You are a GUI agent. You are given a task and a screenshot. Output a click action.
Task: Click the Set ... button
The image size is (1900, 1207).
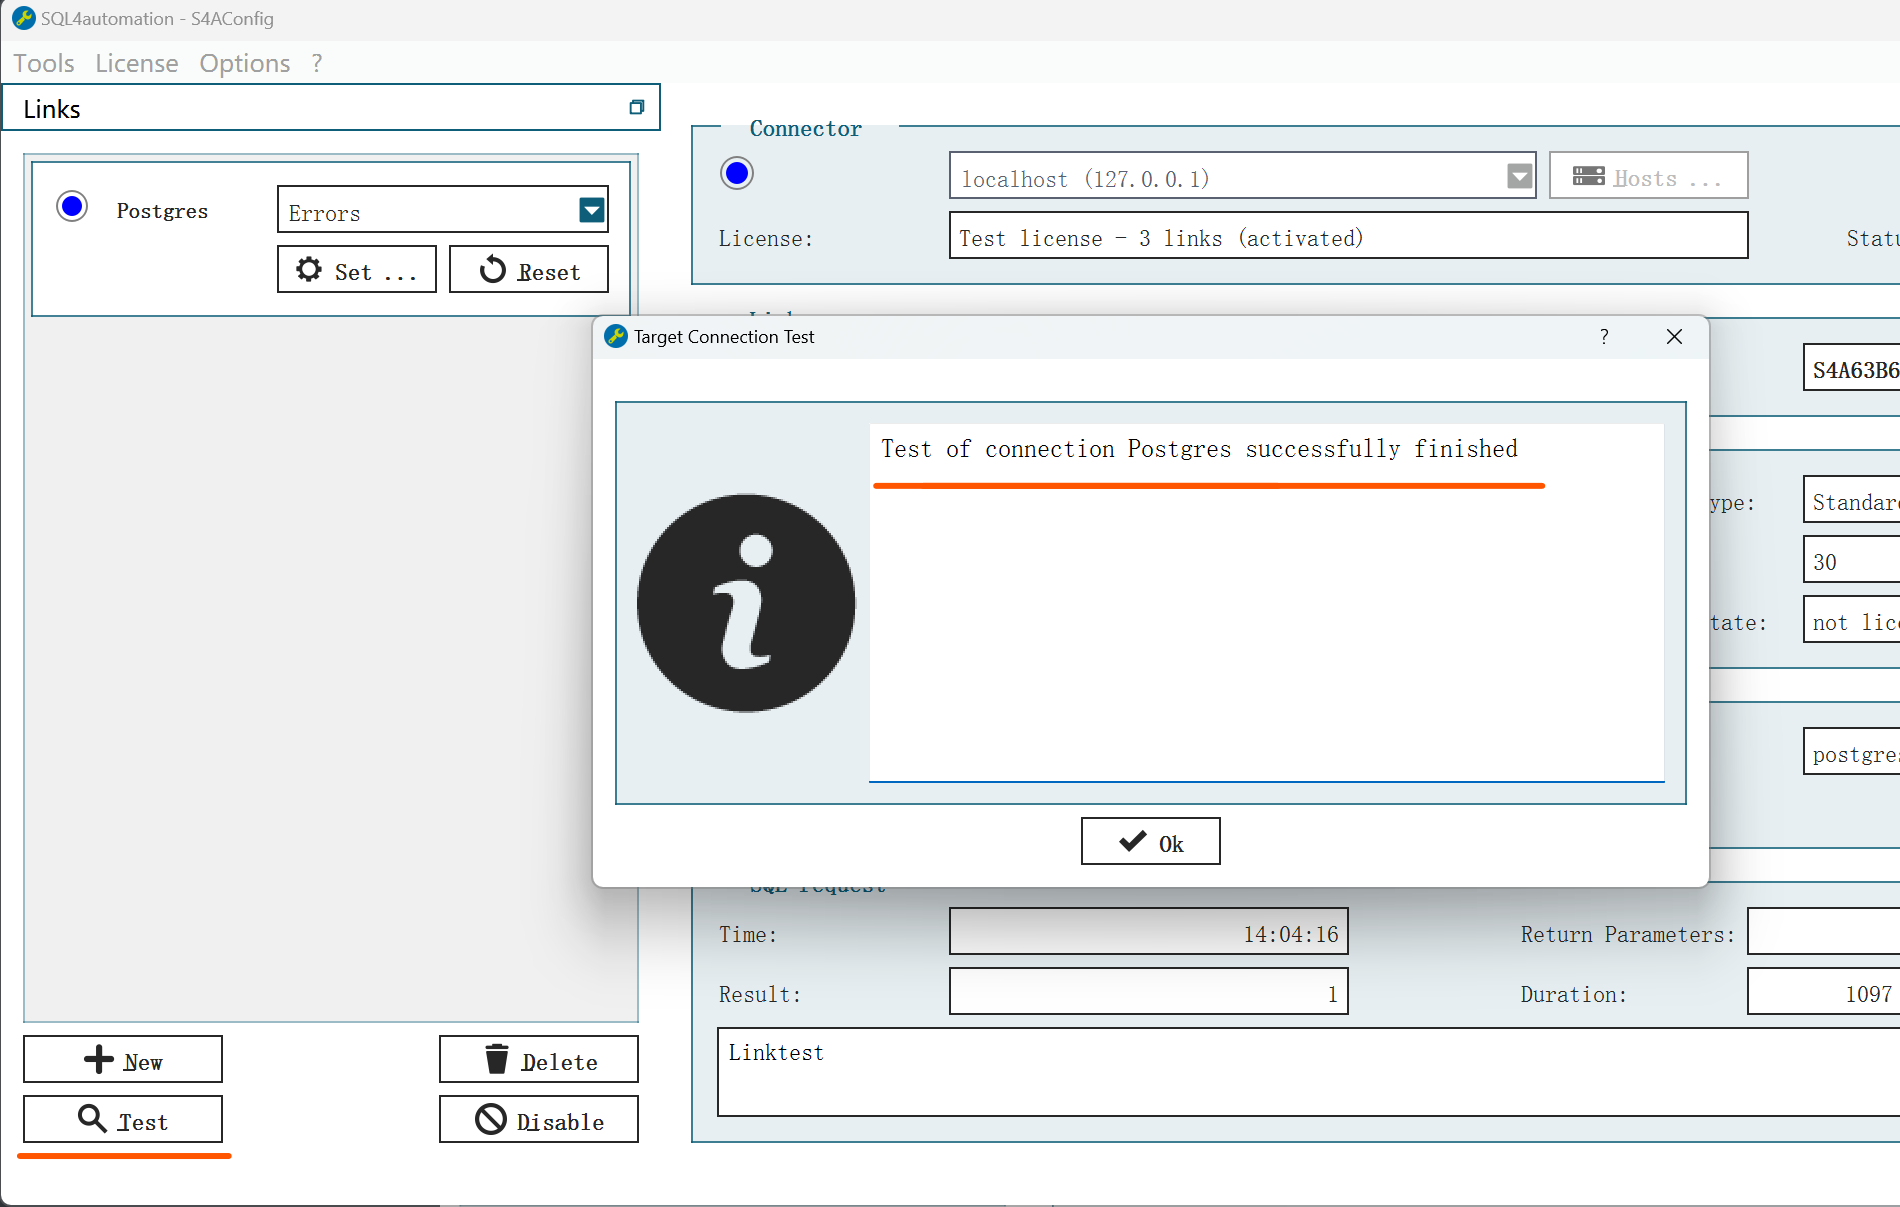[x=357, y=269]
